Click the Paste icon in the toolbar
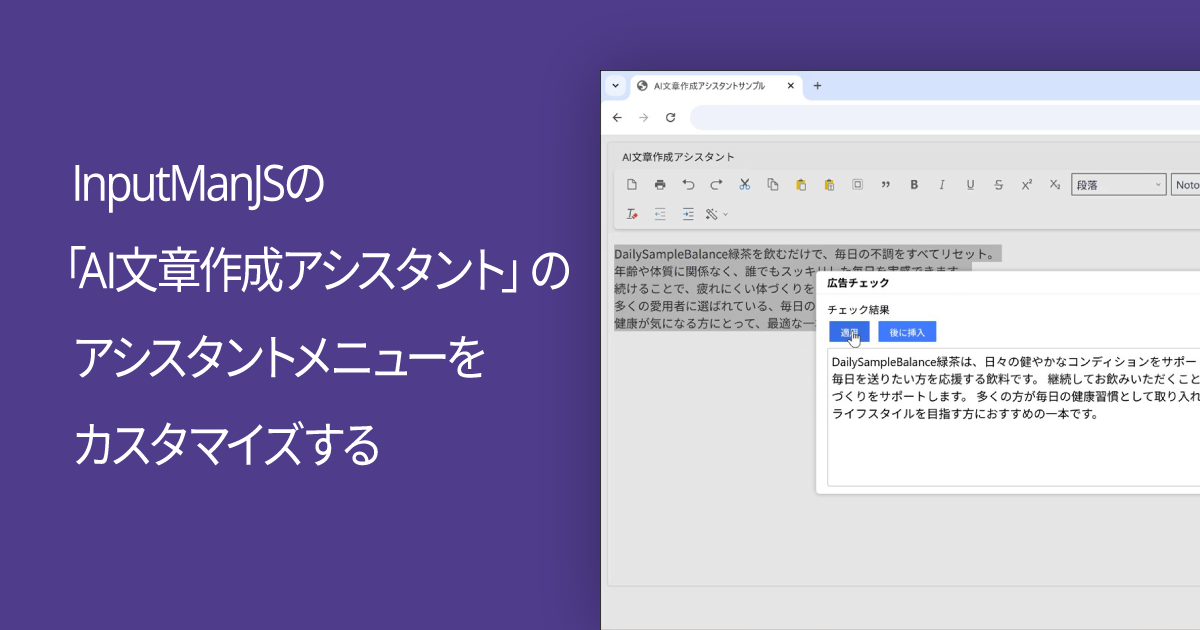The height and width of the screenshot is (630, 1200). click(x=800, y=185)
